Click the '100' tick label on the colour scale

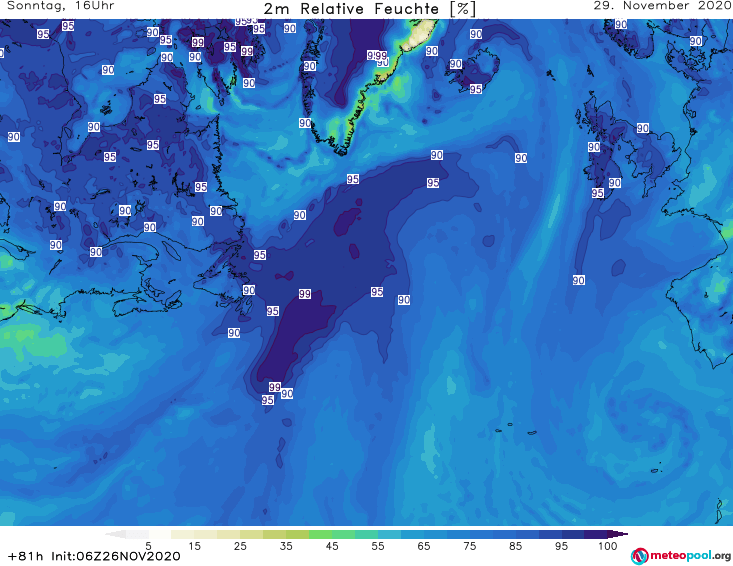pyautogui.click(x=608, y=546)
